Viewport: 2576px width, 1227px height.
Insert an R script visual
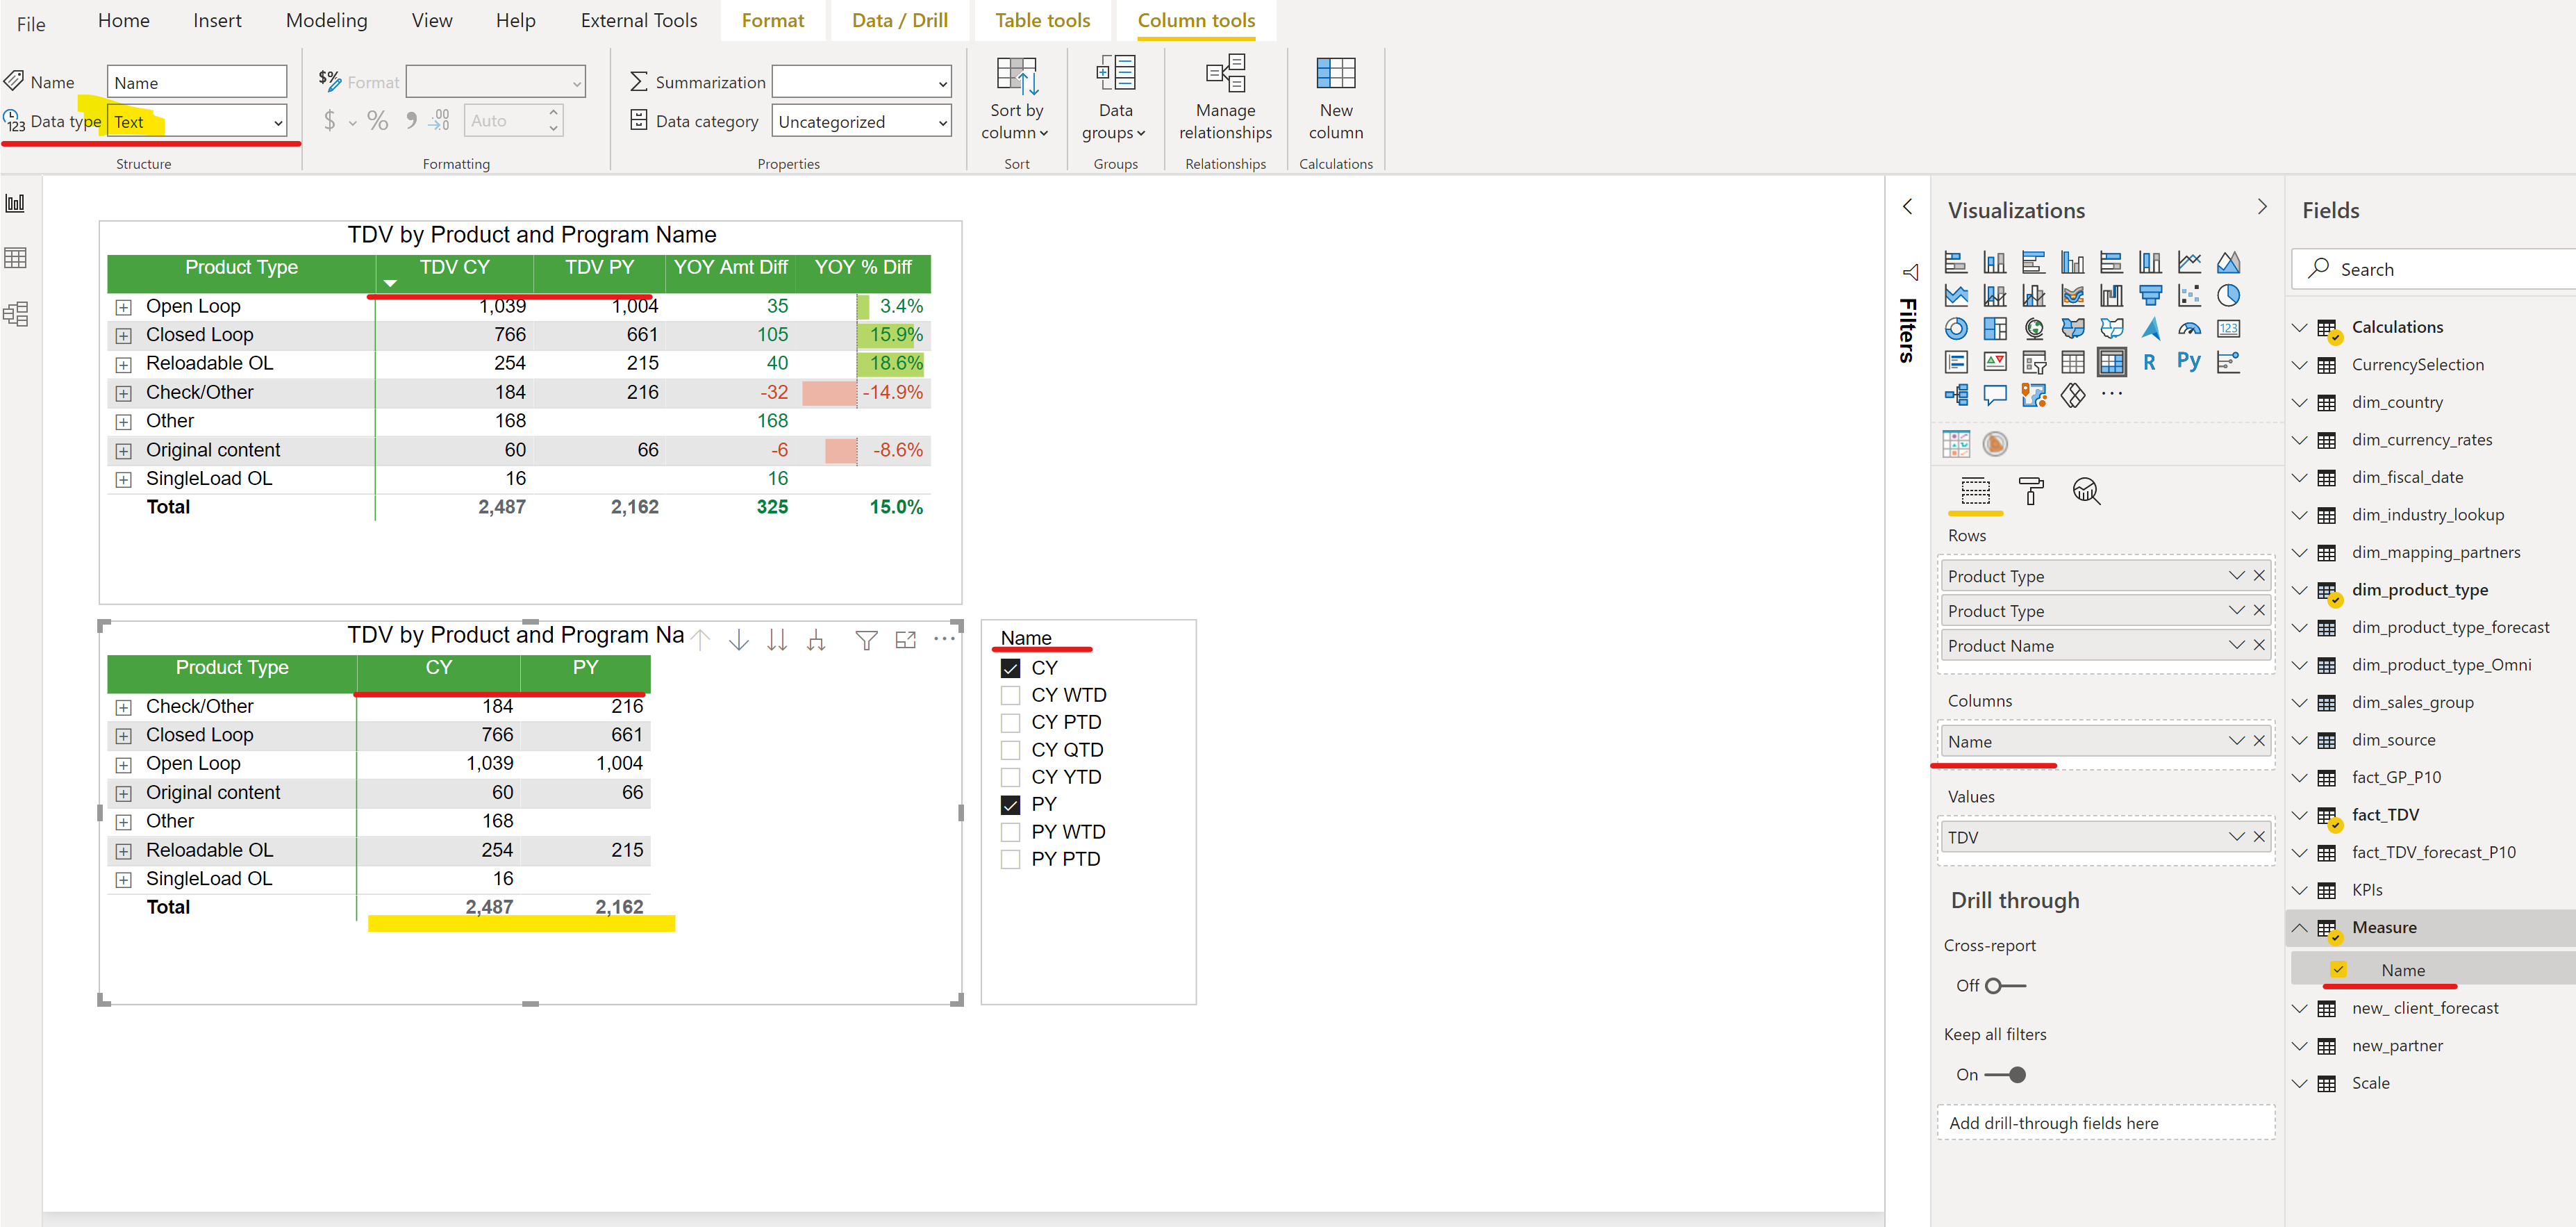pyautogui.click(x=2150, y=362)
